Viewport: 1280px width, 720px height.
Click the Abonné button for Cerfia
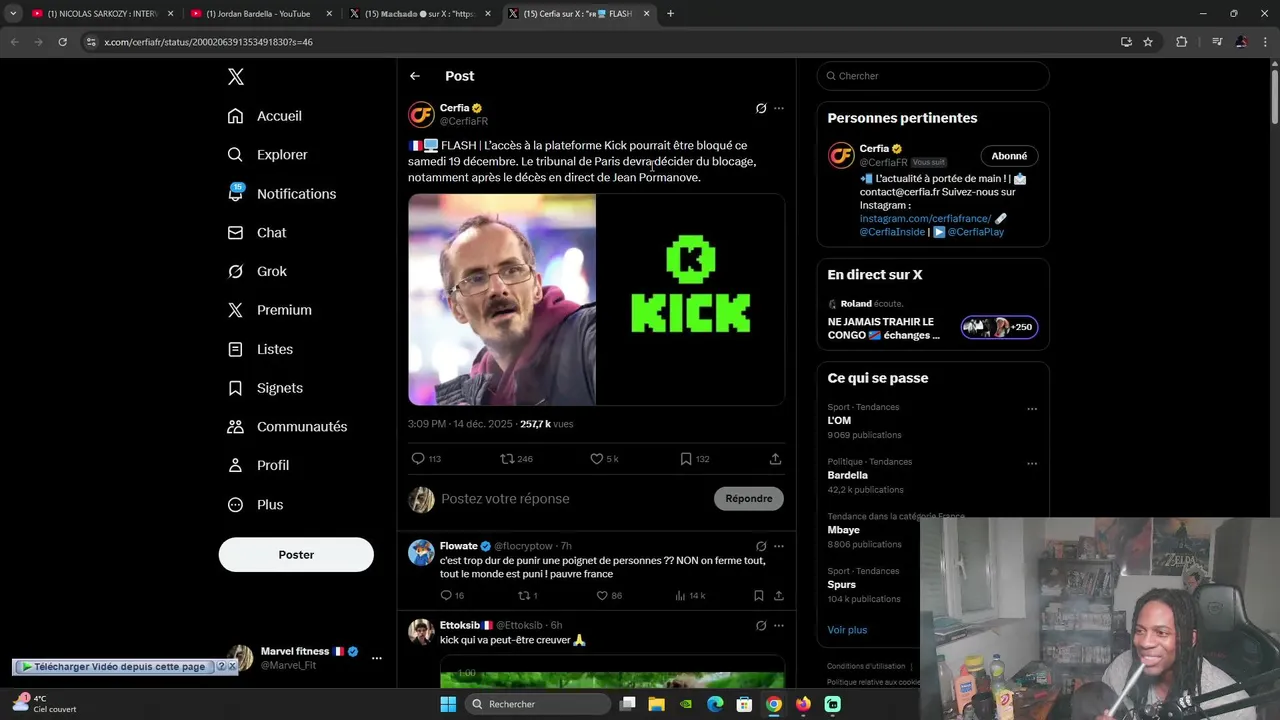click(1009, 156)
